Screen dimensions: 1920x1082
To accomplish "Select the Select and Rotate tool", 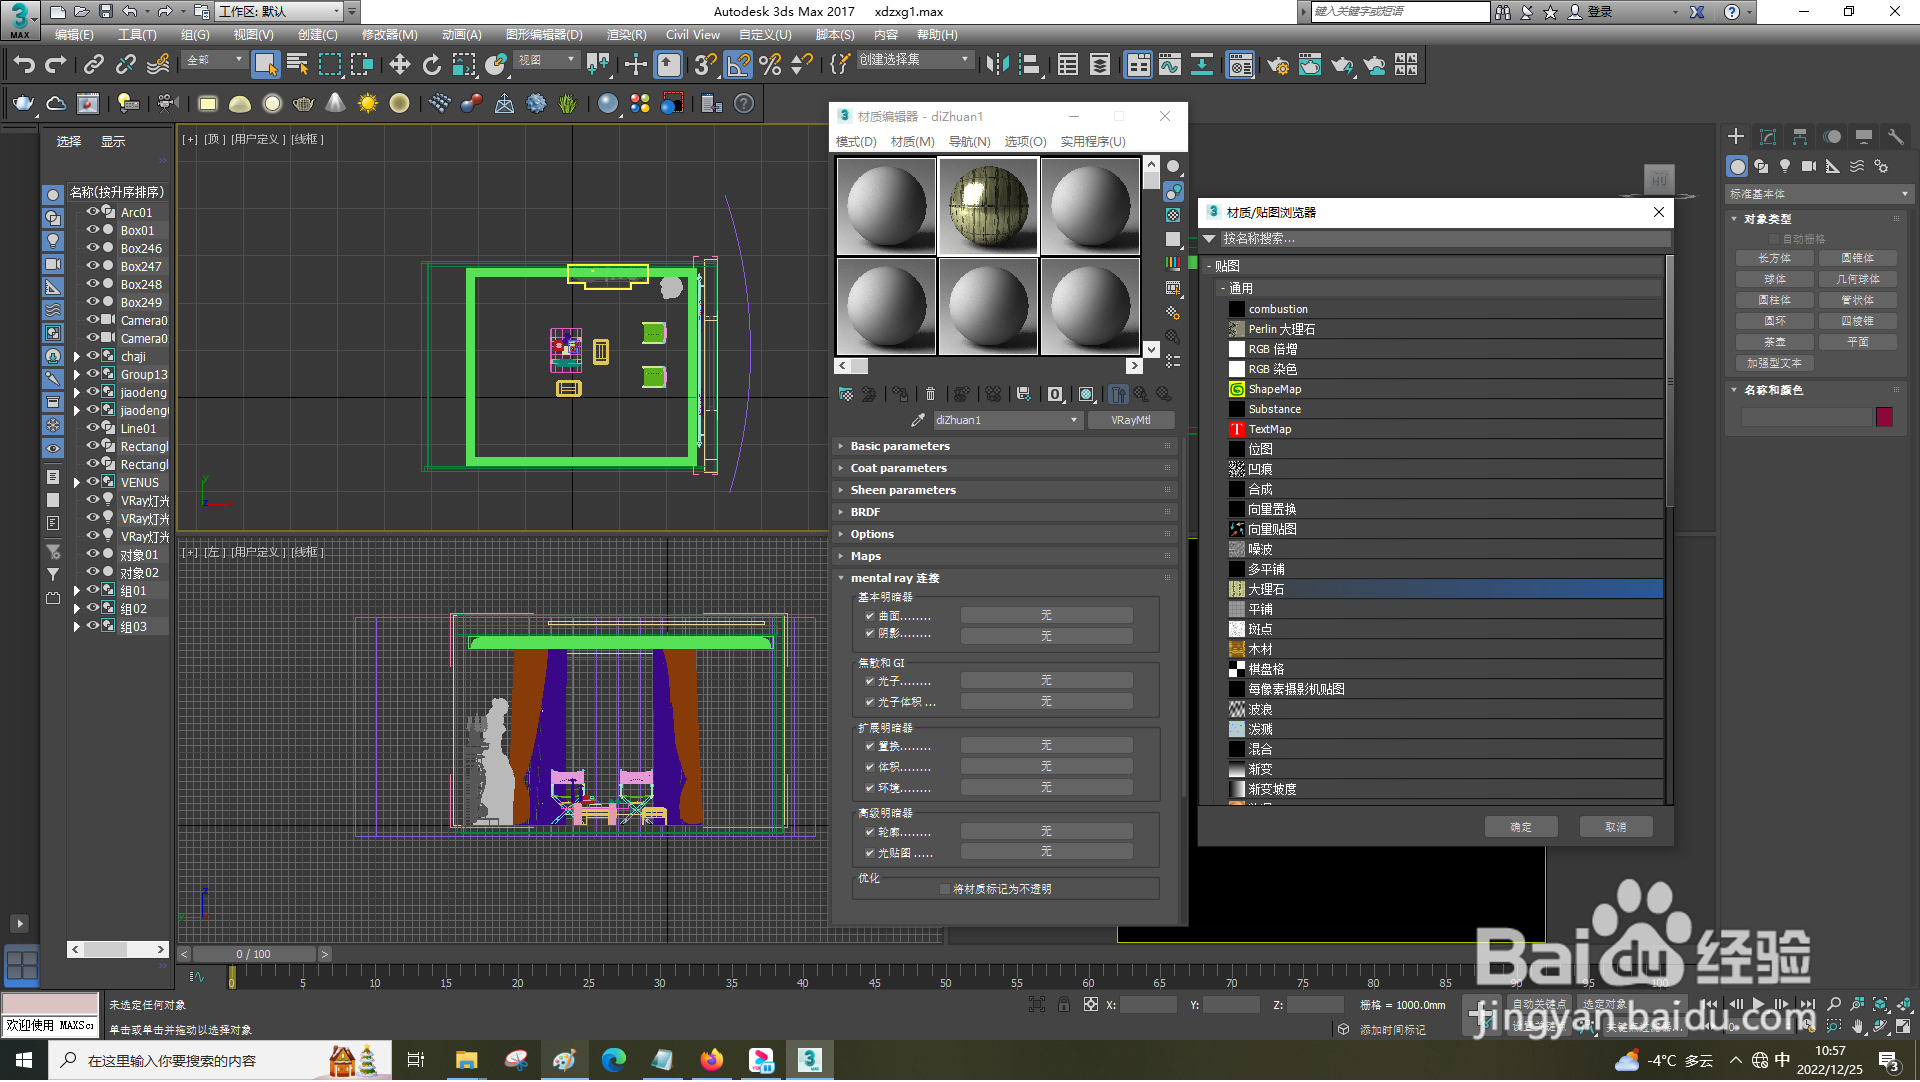I will (x=431, y=64).
